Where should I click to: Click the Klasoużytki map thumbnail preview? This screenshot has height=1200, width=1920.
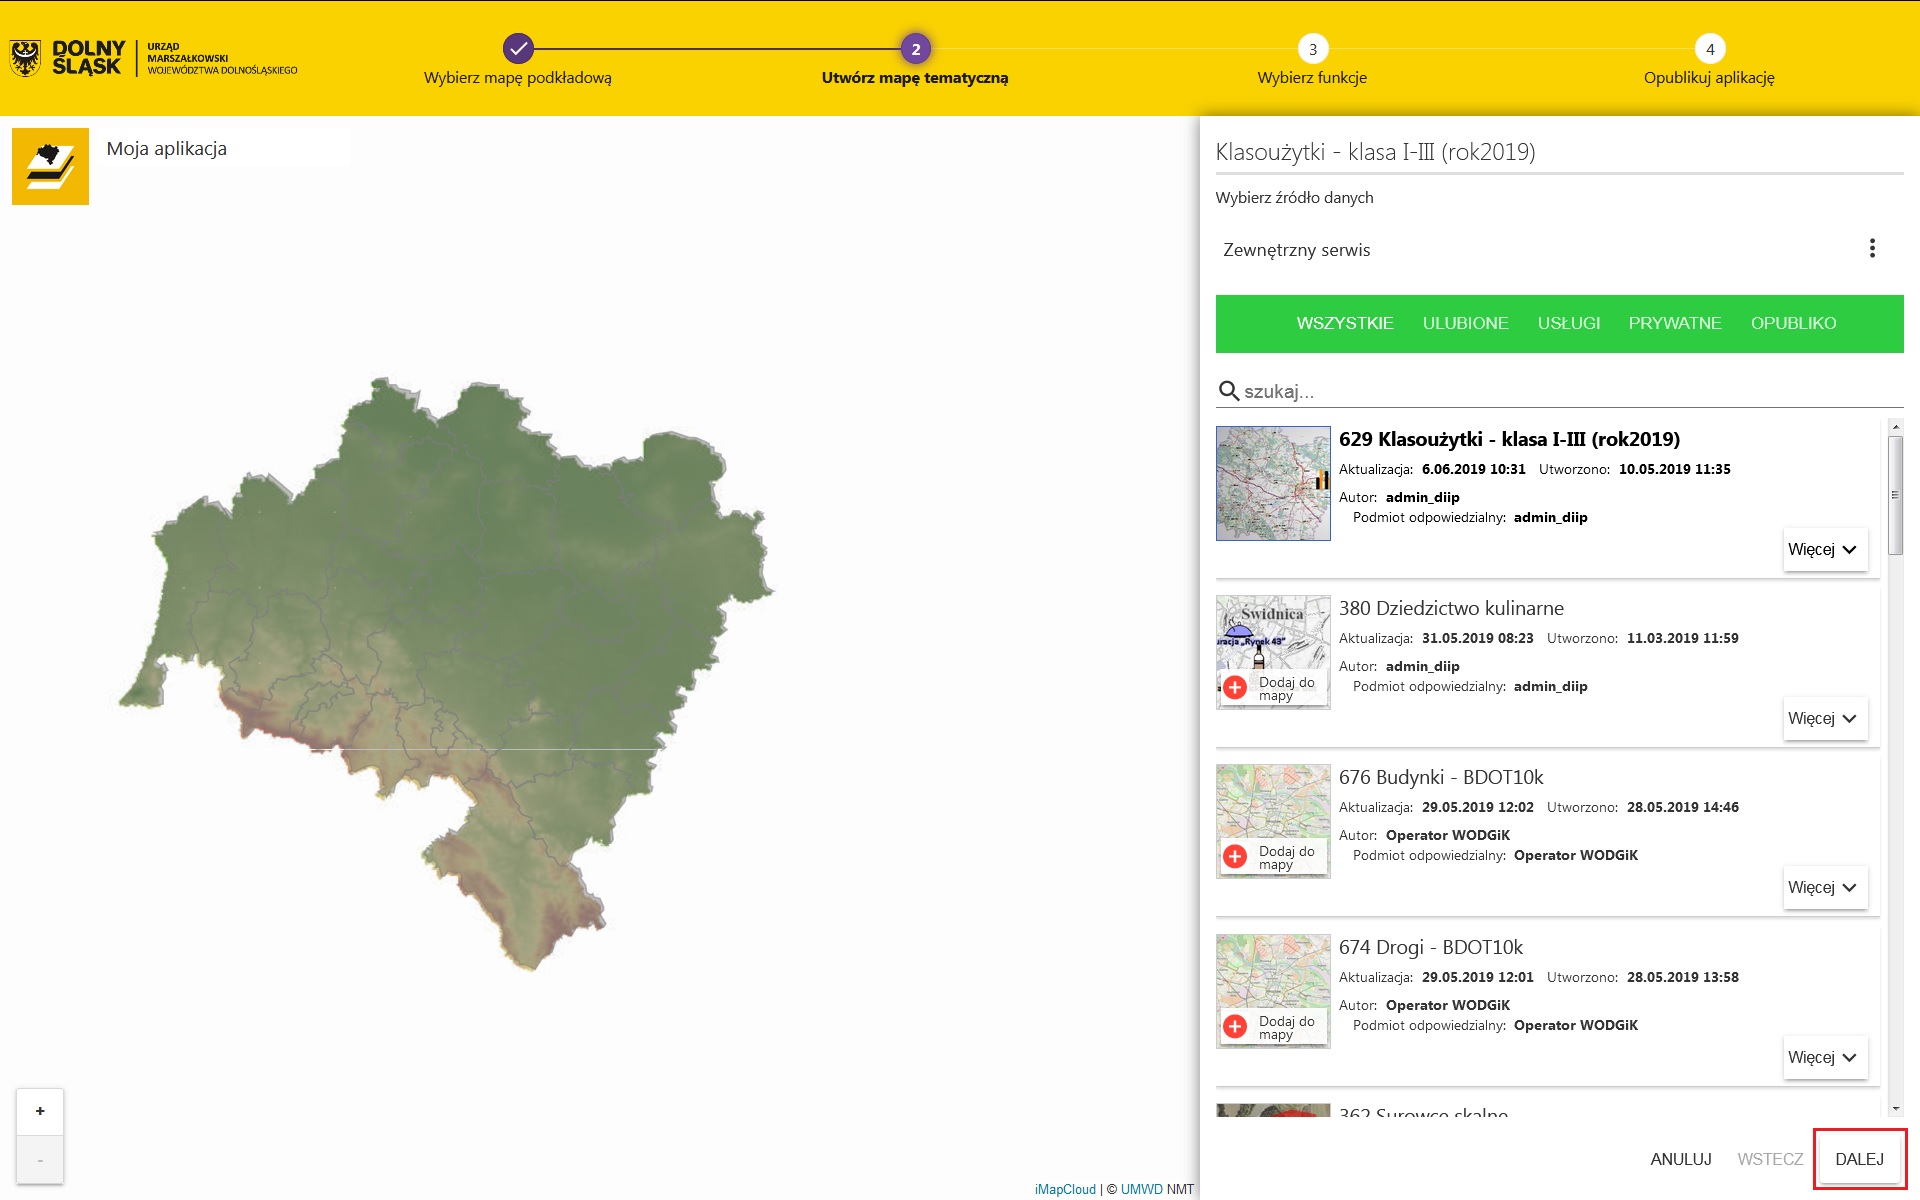coord(1272,483)
